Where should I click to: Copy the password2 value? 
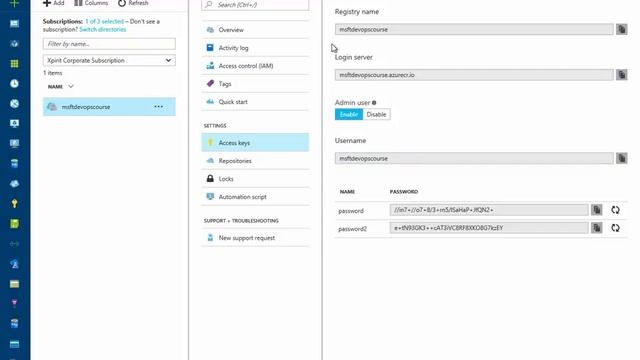point(597,228)
